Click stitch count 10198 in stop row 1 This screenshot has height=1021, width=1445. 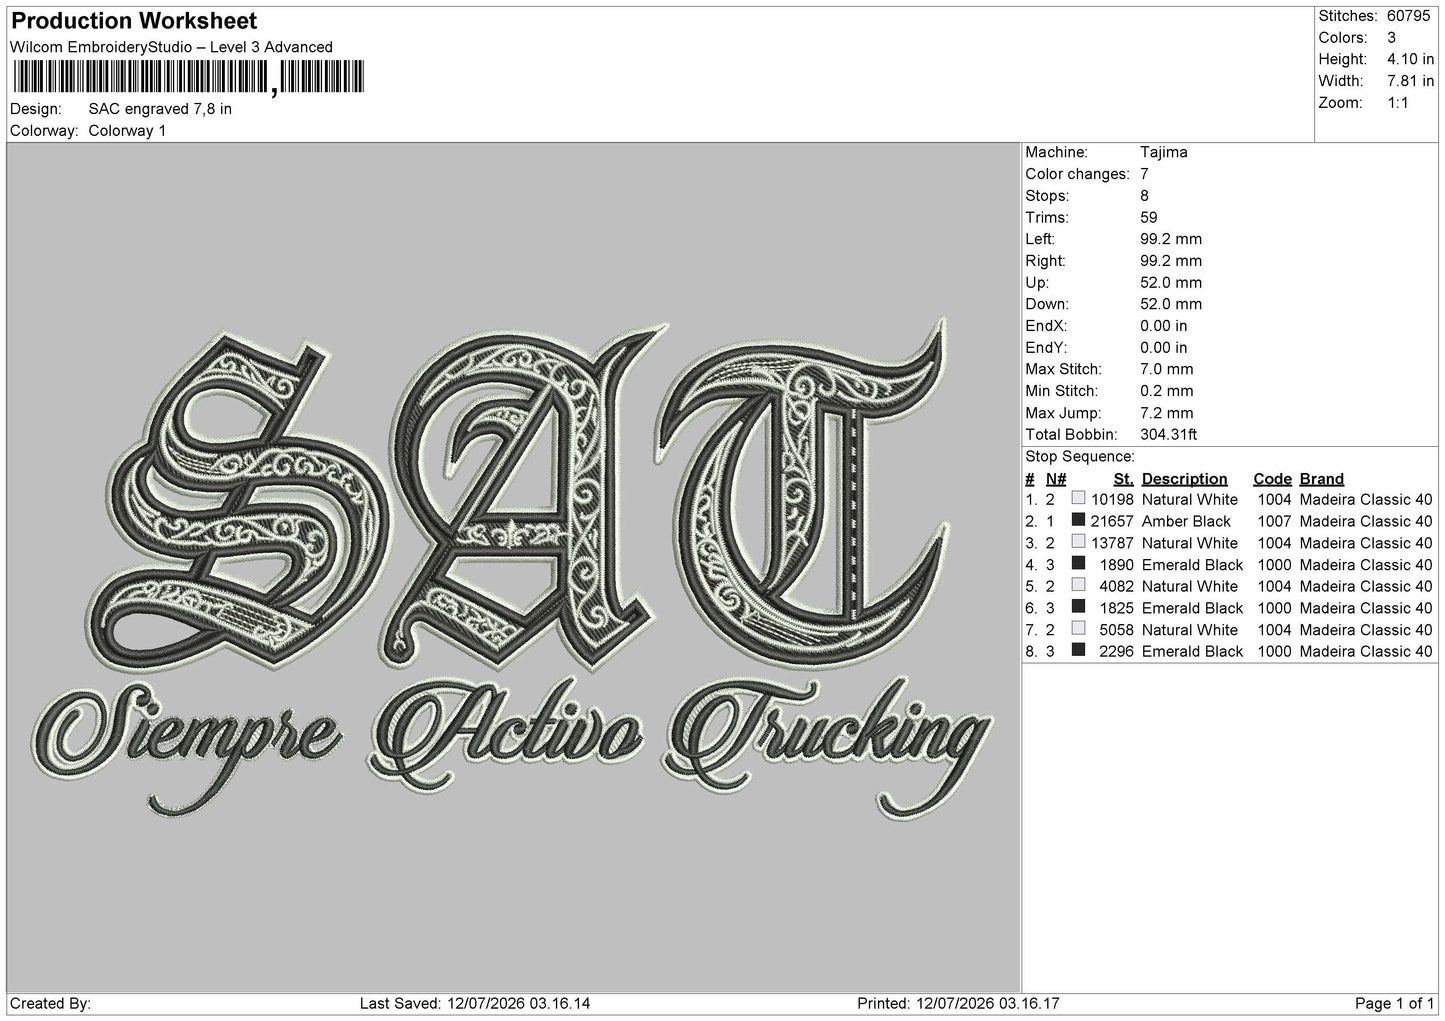(x=1114, y=499)
